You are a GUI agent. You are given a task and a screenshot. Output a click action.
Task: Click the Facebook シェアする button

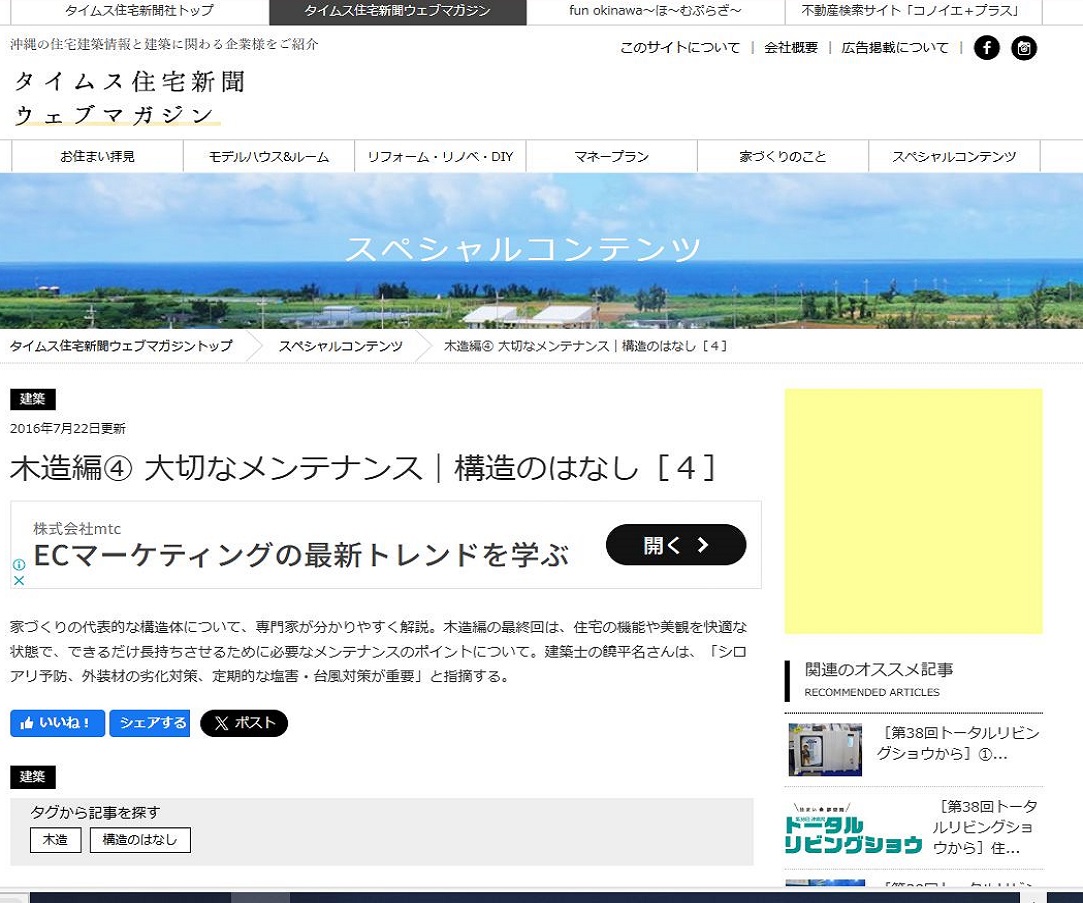149,723
